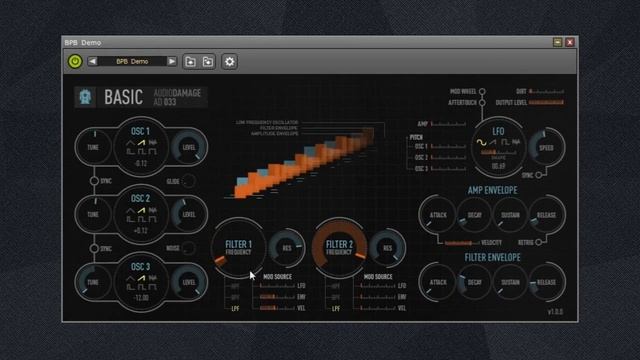Select OSC 1 triangle waveform
The image size is (640, 360).
tap(130, 143)
